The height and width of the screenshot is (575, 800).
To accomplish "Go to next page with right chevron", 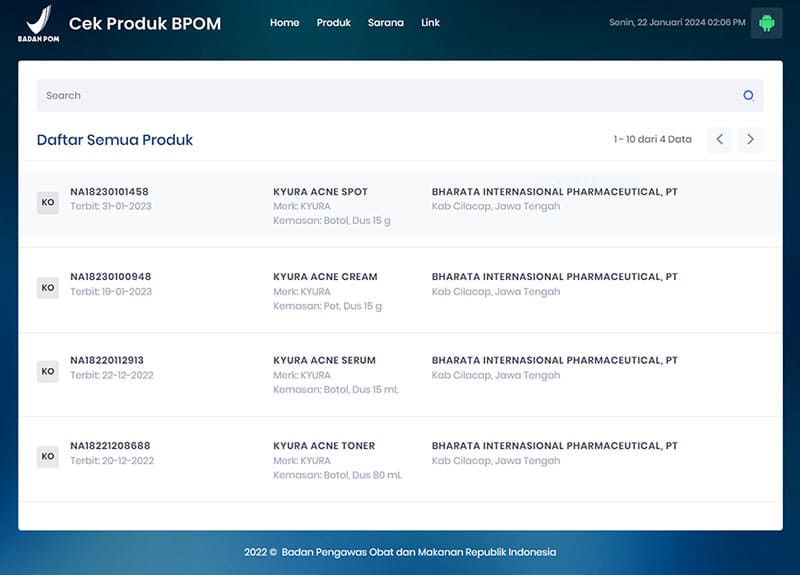I will (x=750, y=139).
